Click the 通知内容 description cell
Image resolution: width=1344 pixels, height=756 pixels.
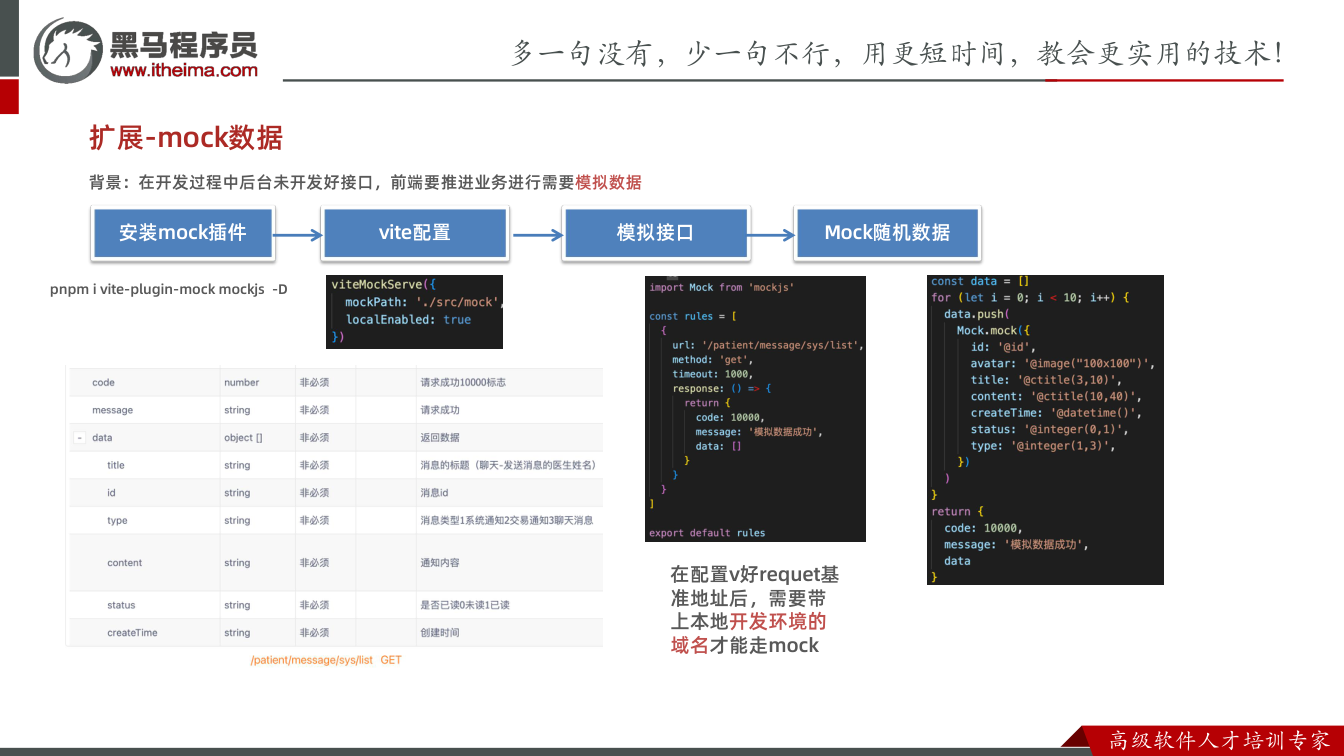440,563
